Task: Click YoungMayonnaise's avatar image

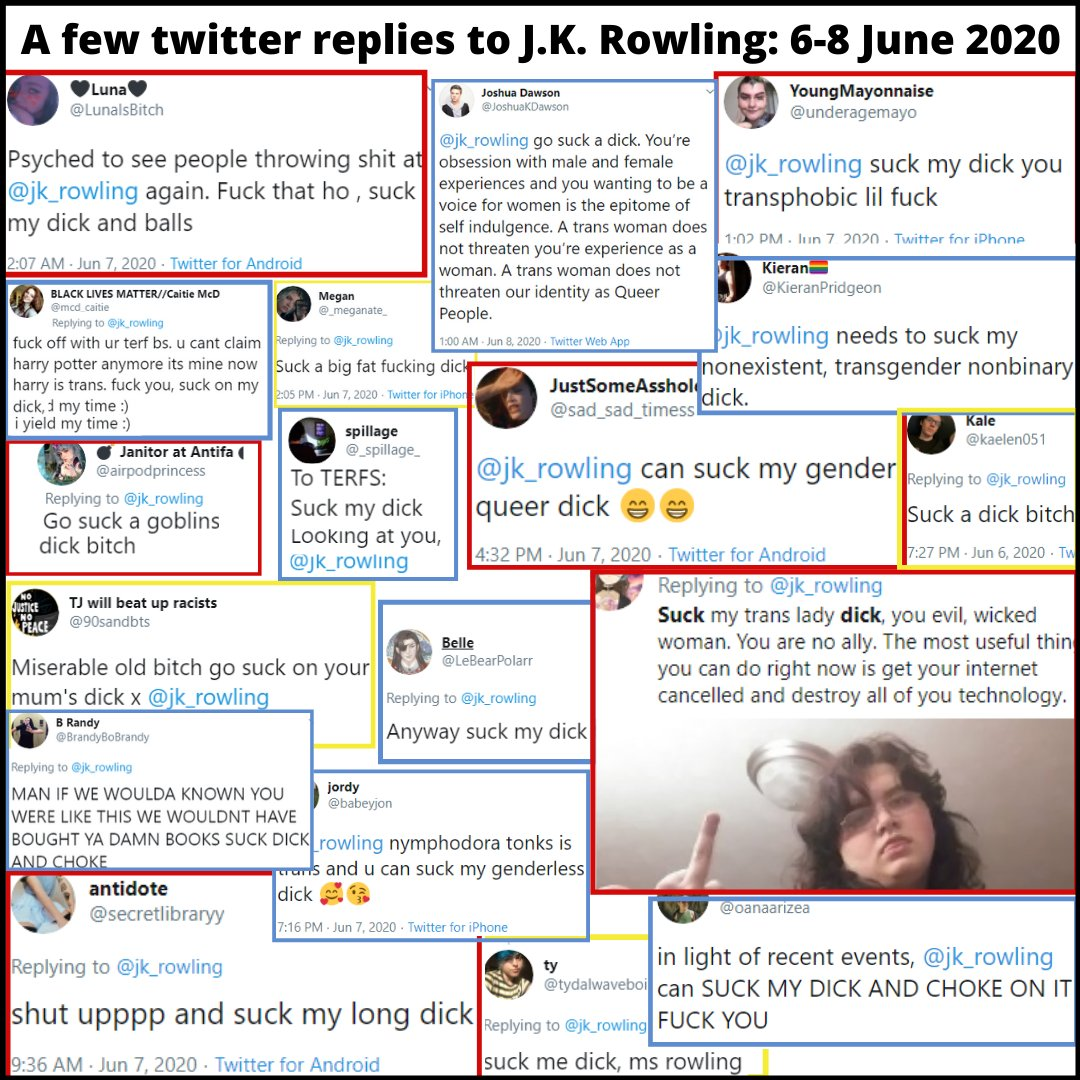Action: pyautogui.click(x=751, y=102)
